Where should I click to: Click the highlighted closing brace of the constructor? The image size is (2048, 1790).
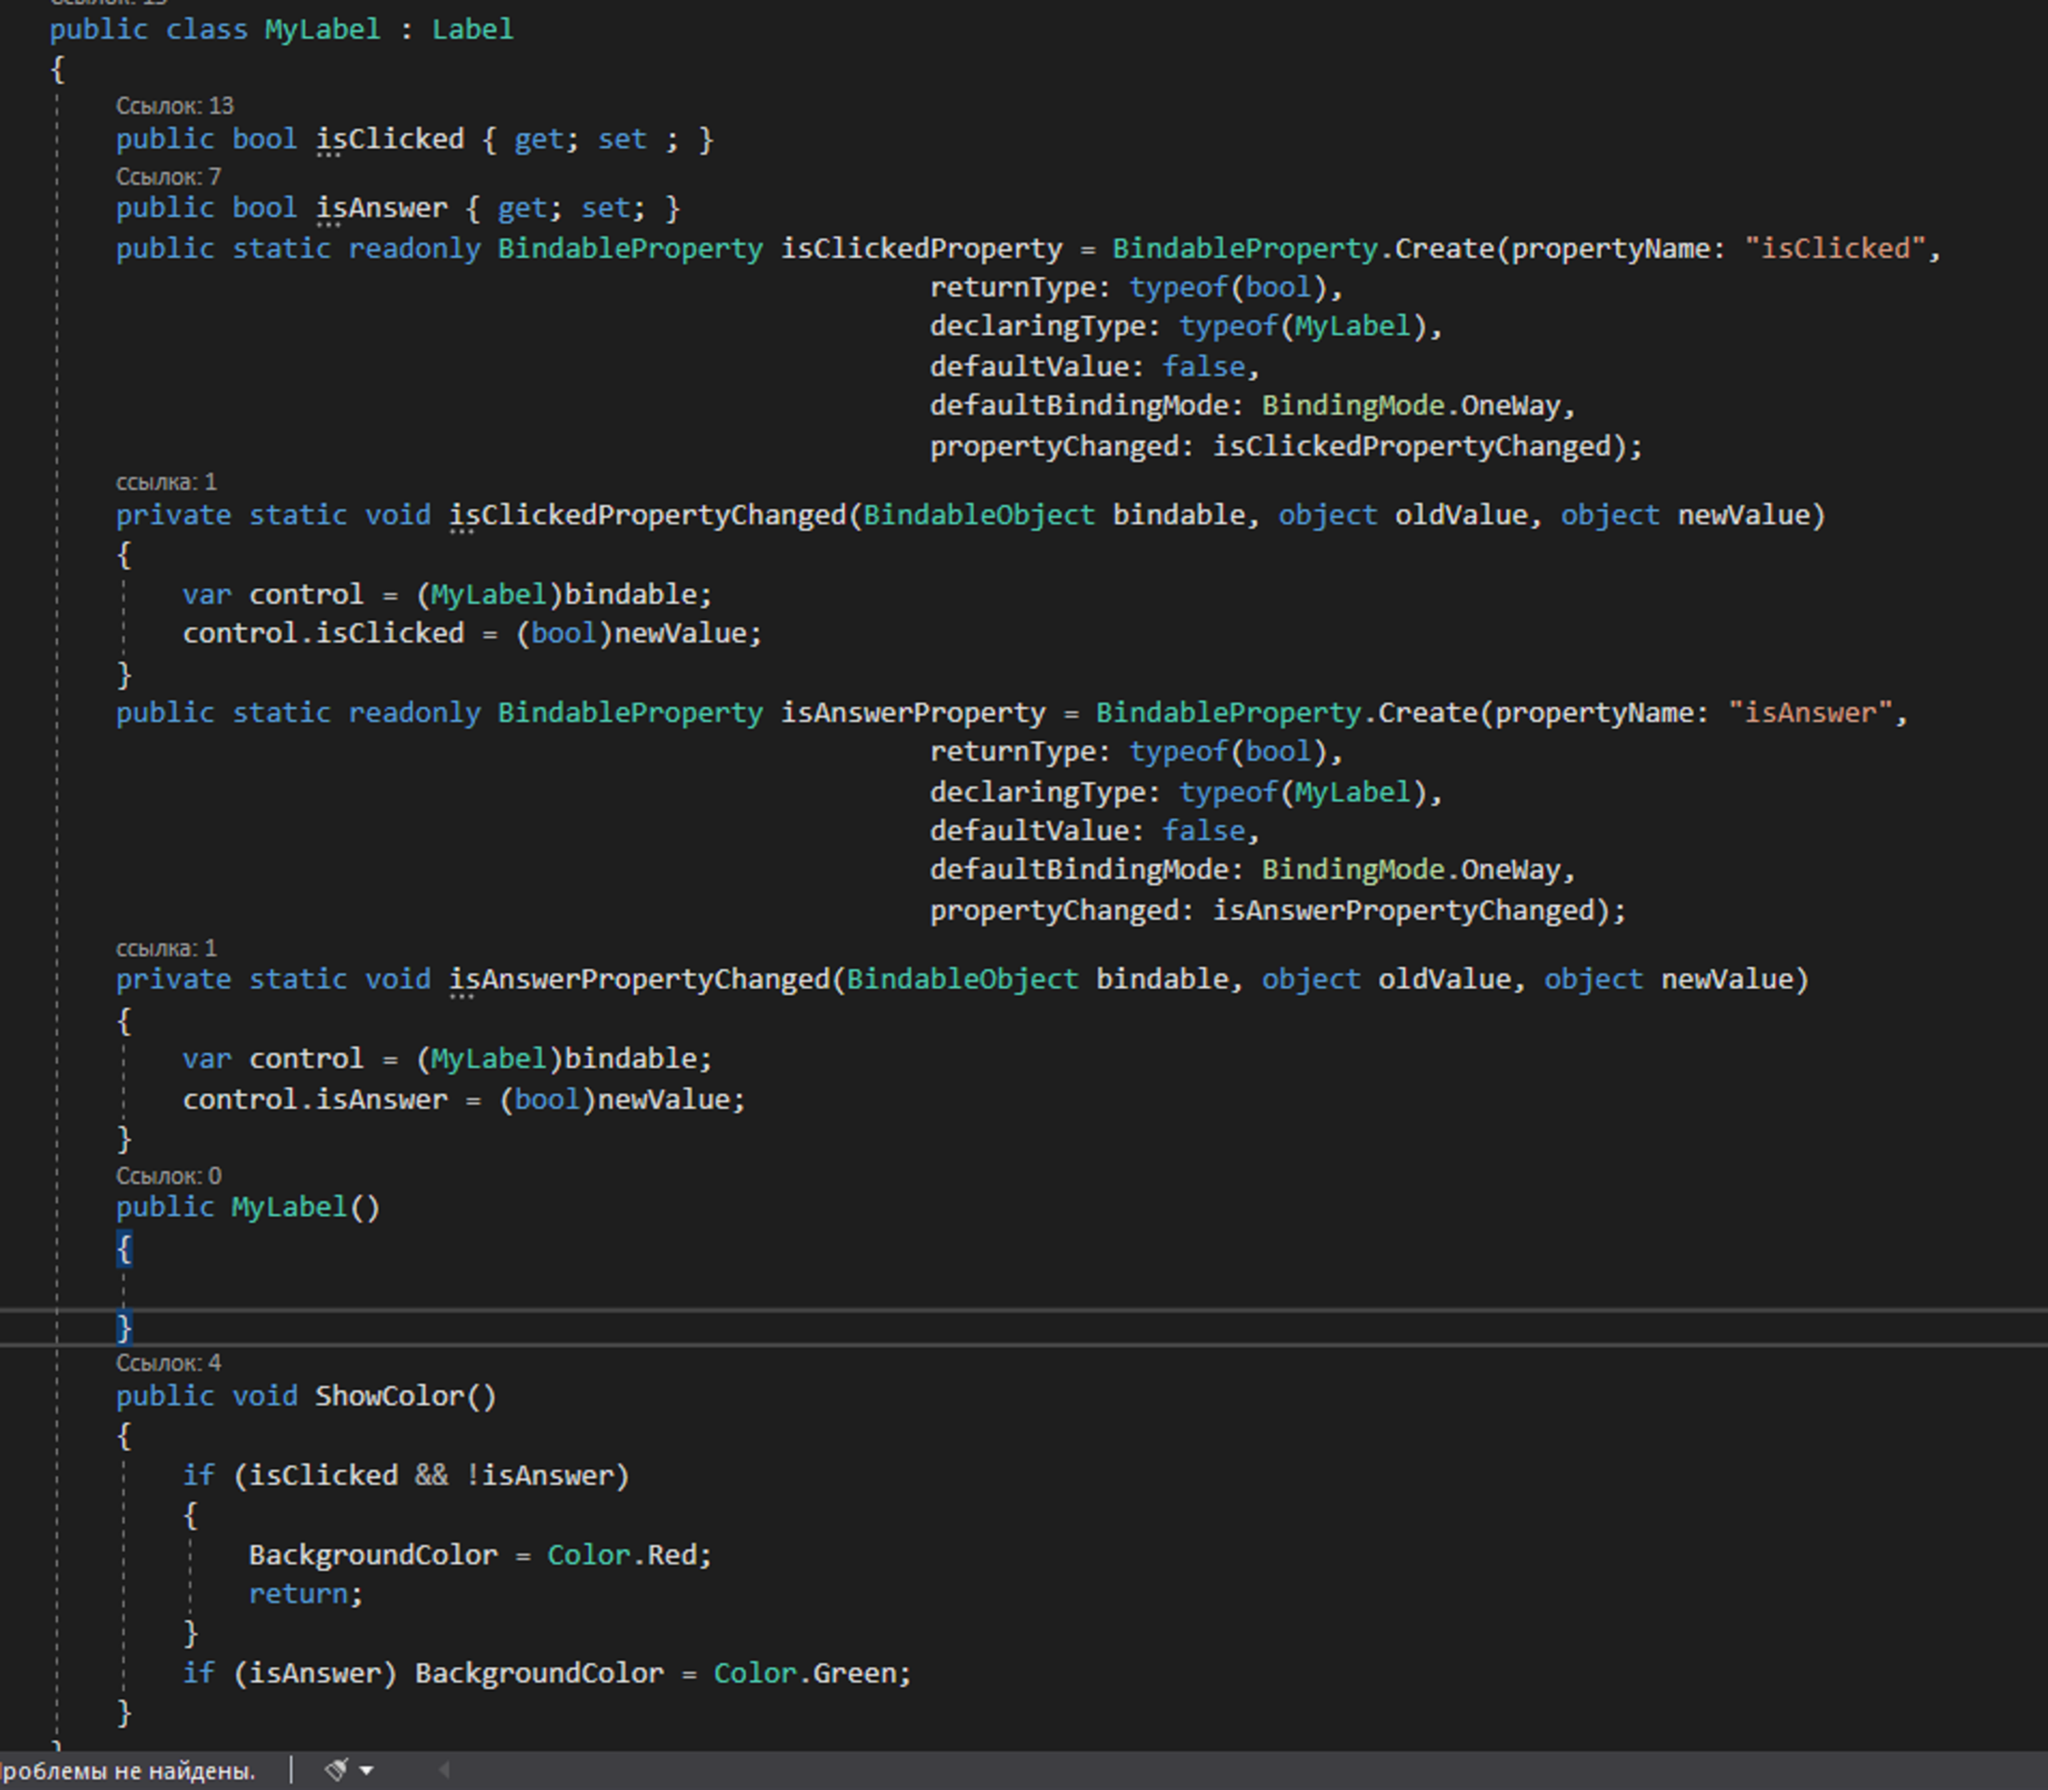[x=124, y=1327]
